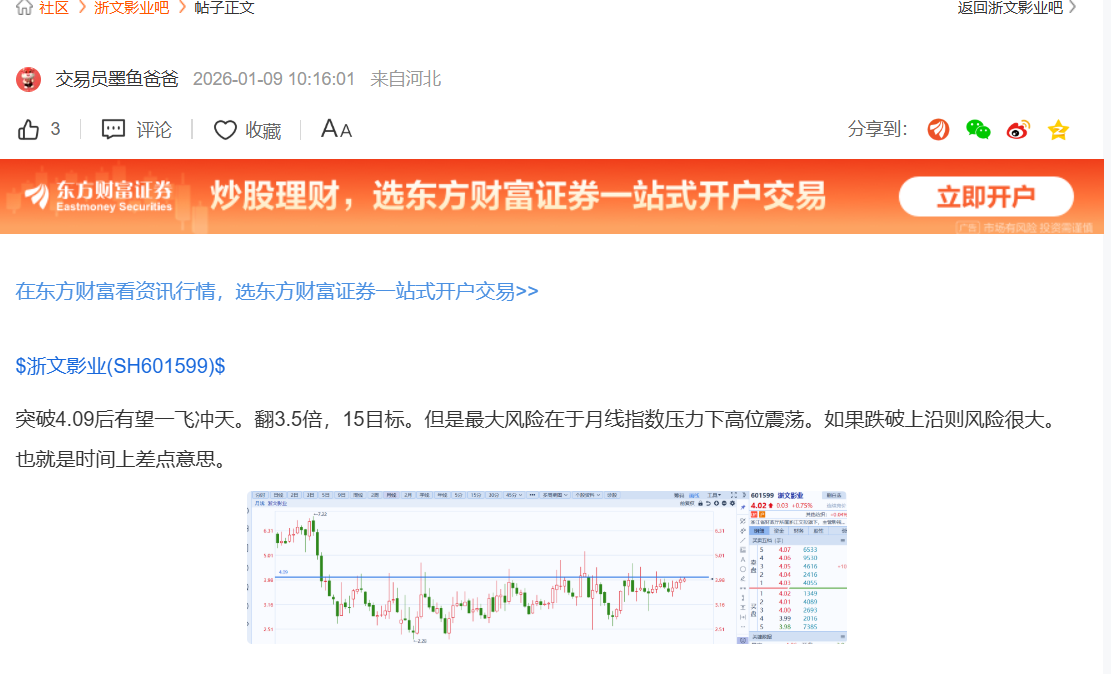Viewport: 1111px width, 674px height.
Task: Like the post with thumbs-up icon
Action: (x=28, y=130)
